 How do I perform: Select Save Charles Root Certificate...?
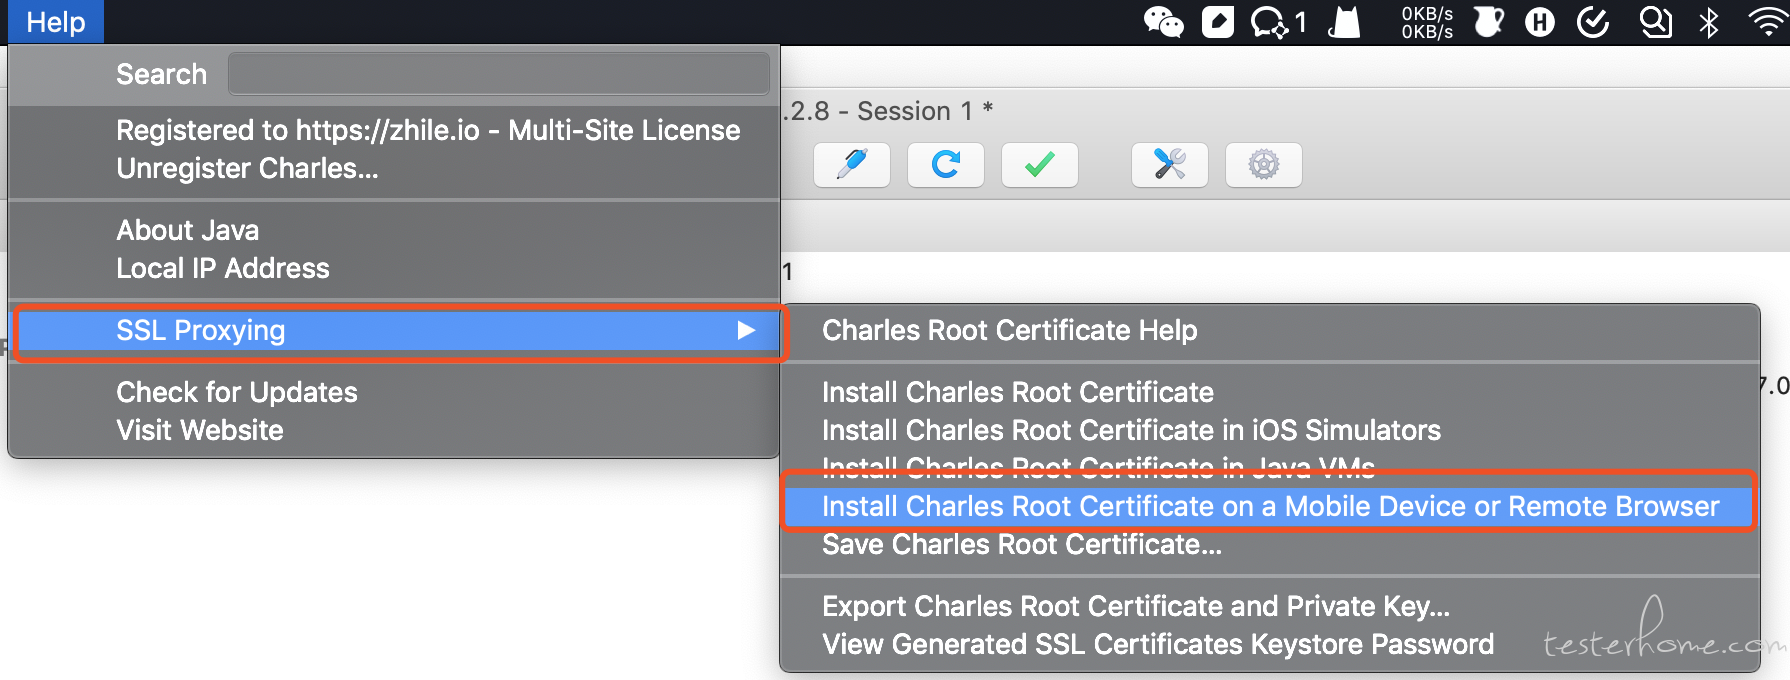(x=1021, y=545)
